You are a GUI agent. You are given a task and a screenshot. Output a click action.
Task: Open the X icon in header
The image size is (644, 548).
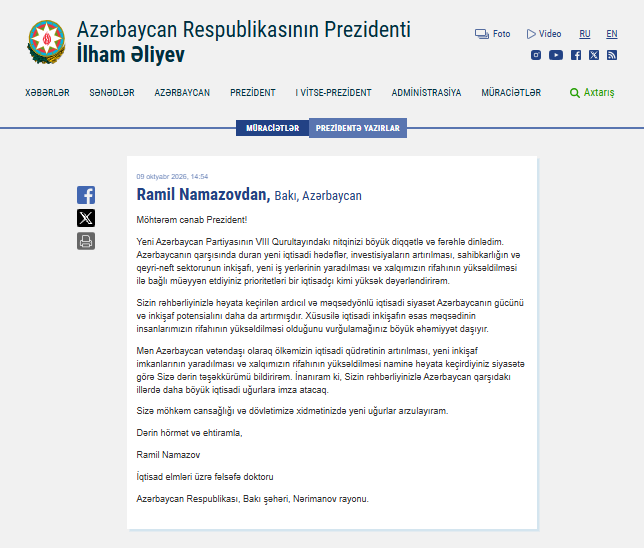coord(594,55)
